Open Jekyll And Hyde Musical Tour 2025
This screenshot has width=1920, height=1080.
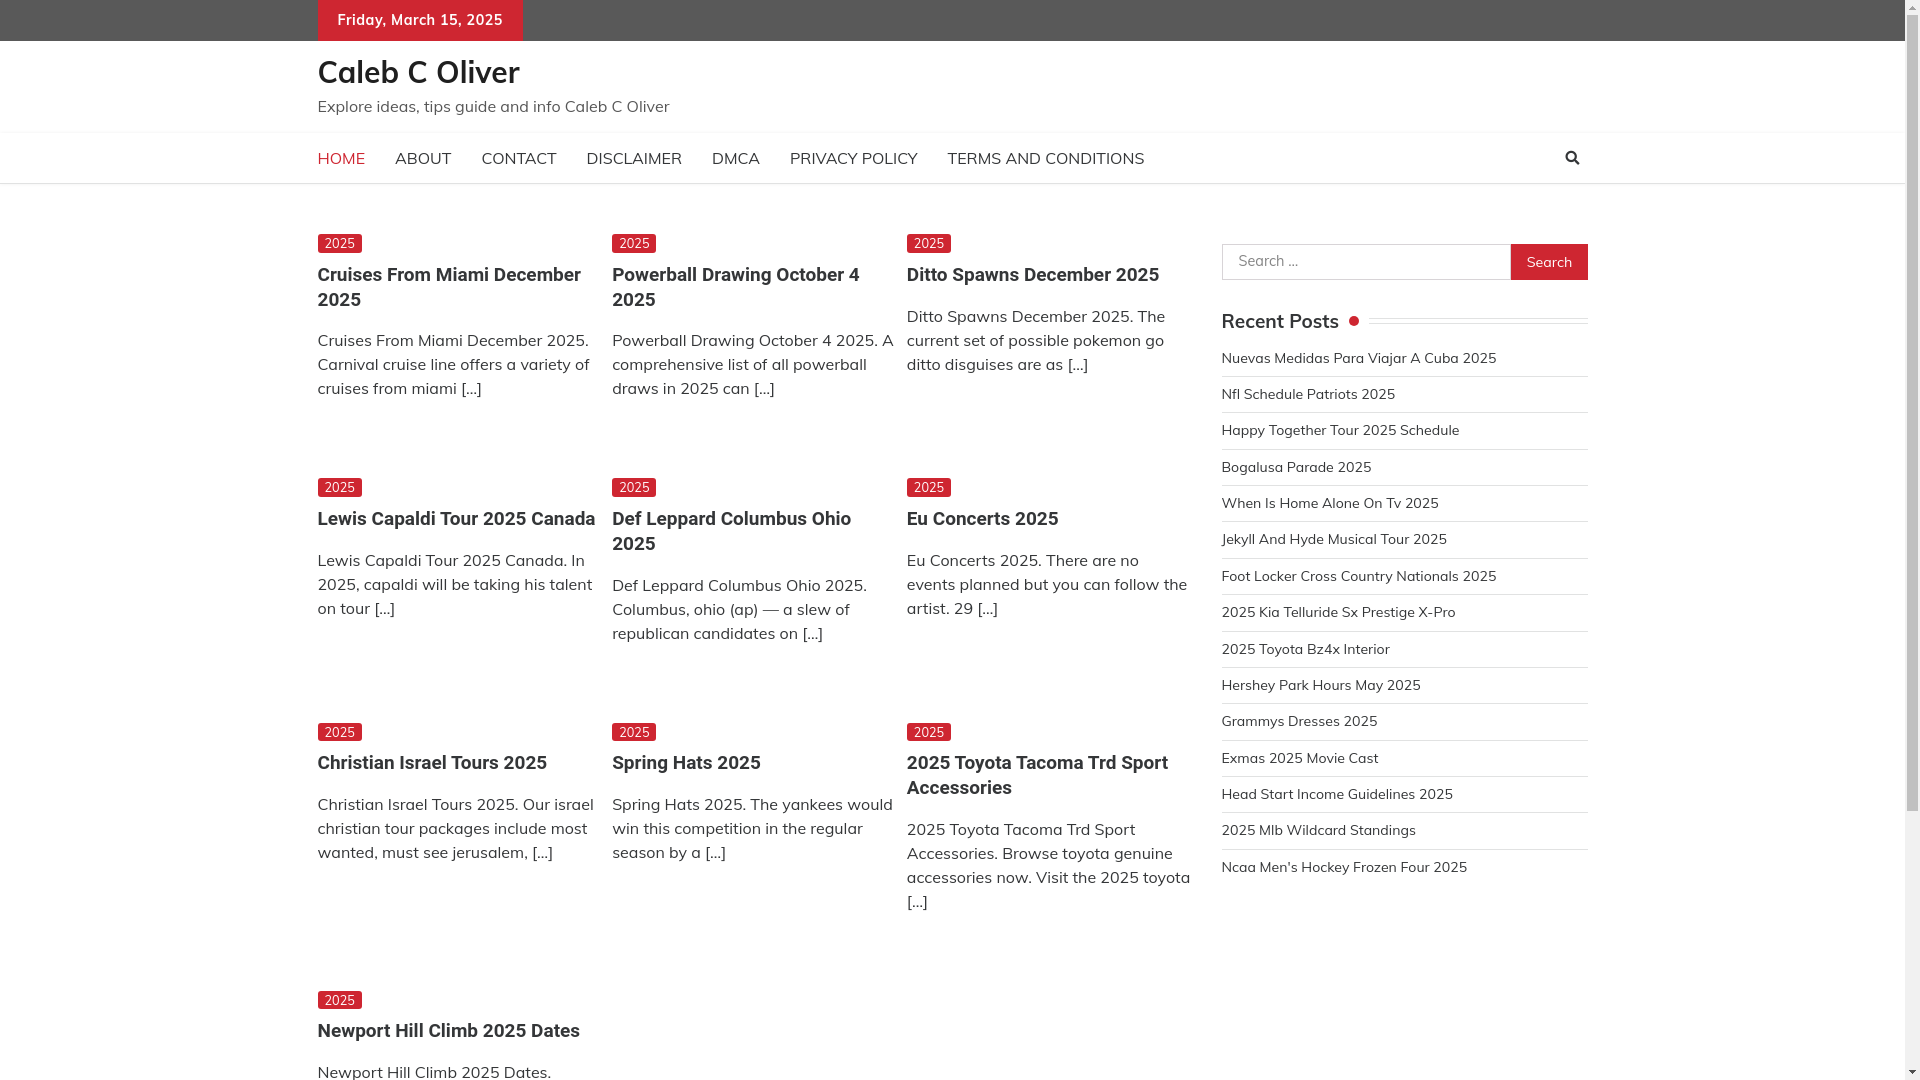[x=1334, y=539]
